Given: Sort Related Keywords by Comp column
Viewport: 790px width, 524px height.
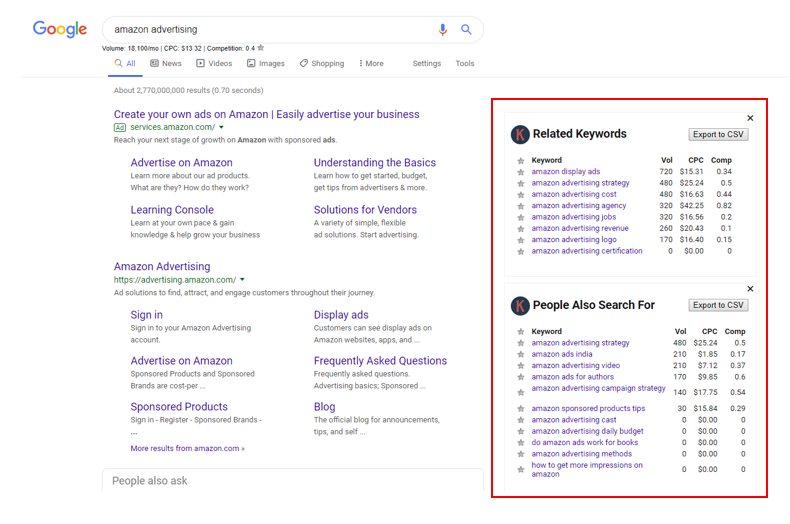Looking at the screenshot, I should coord(721,160).
